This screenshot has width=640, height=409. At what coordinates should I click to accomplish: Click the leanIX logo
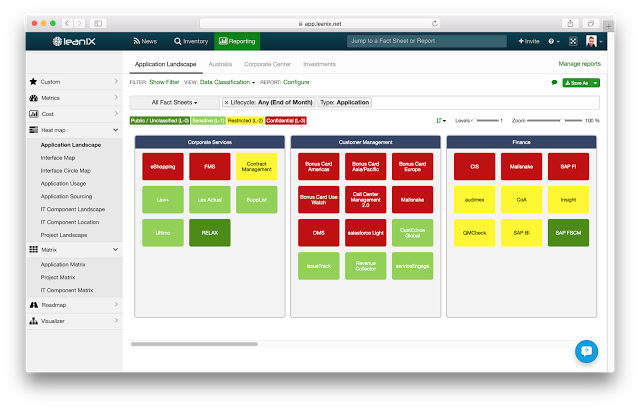[x=74, y=41]
